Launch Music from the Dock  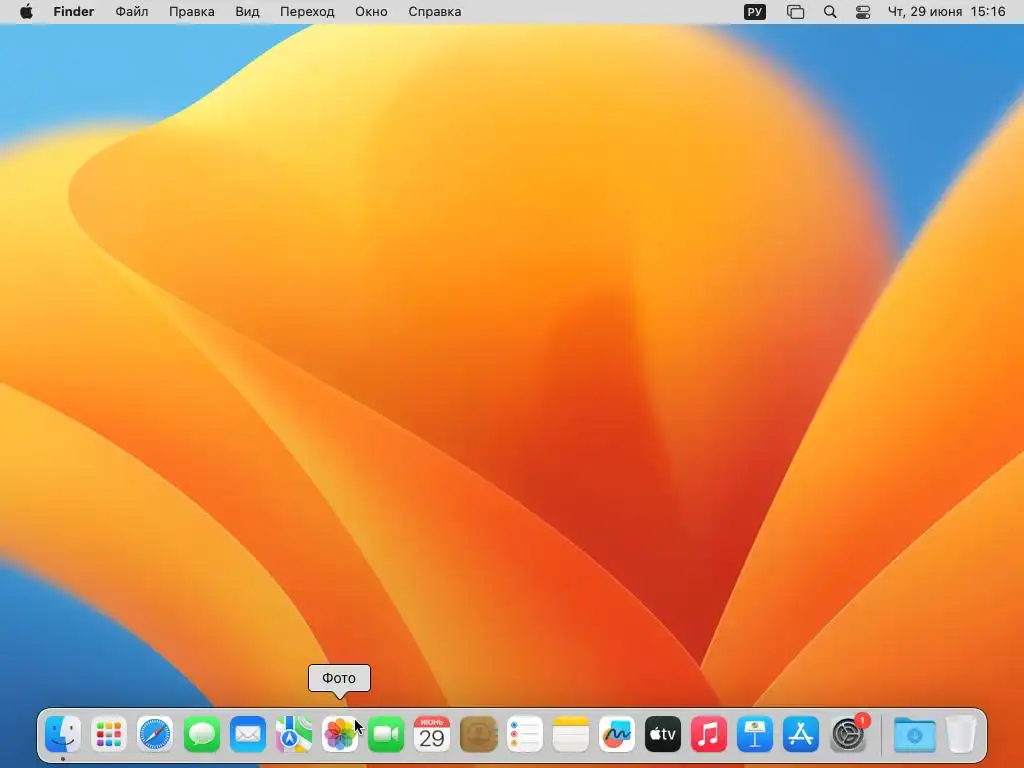point(709,735)
